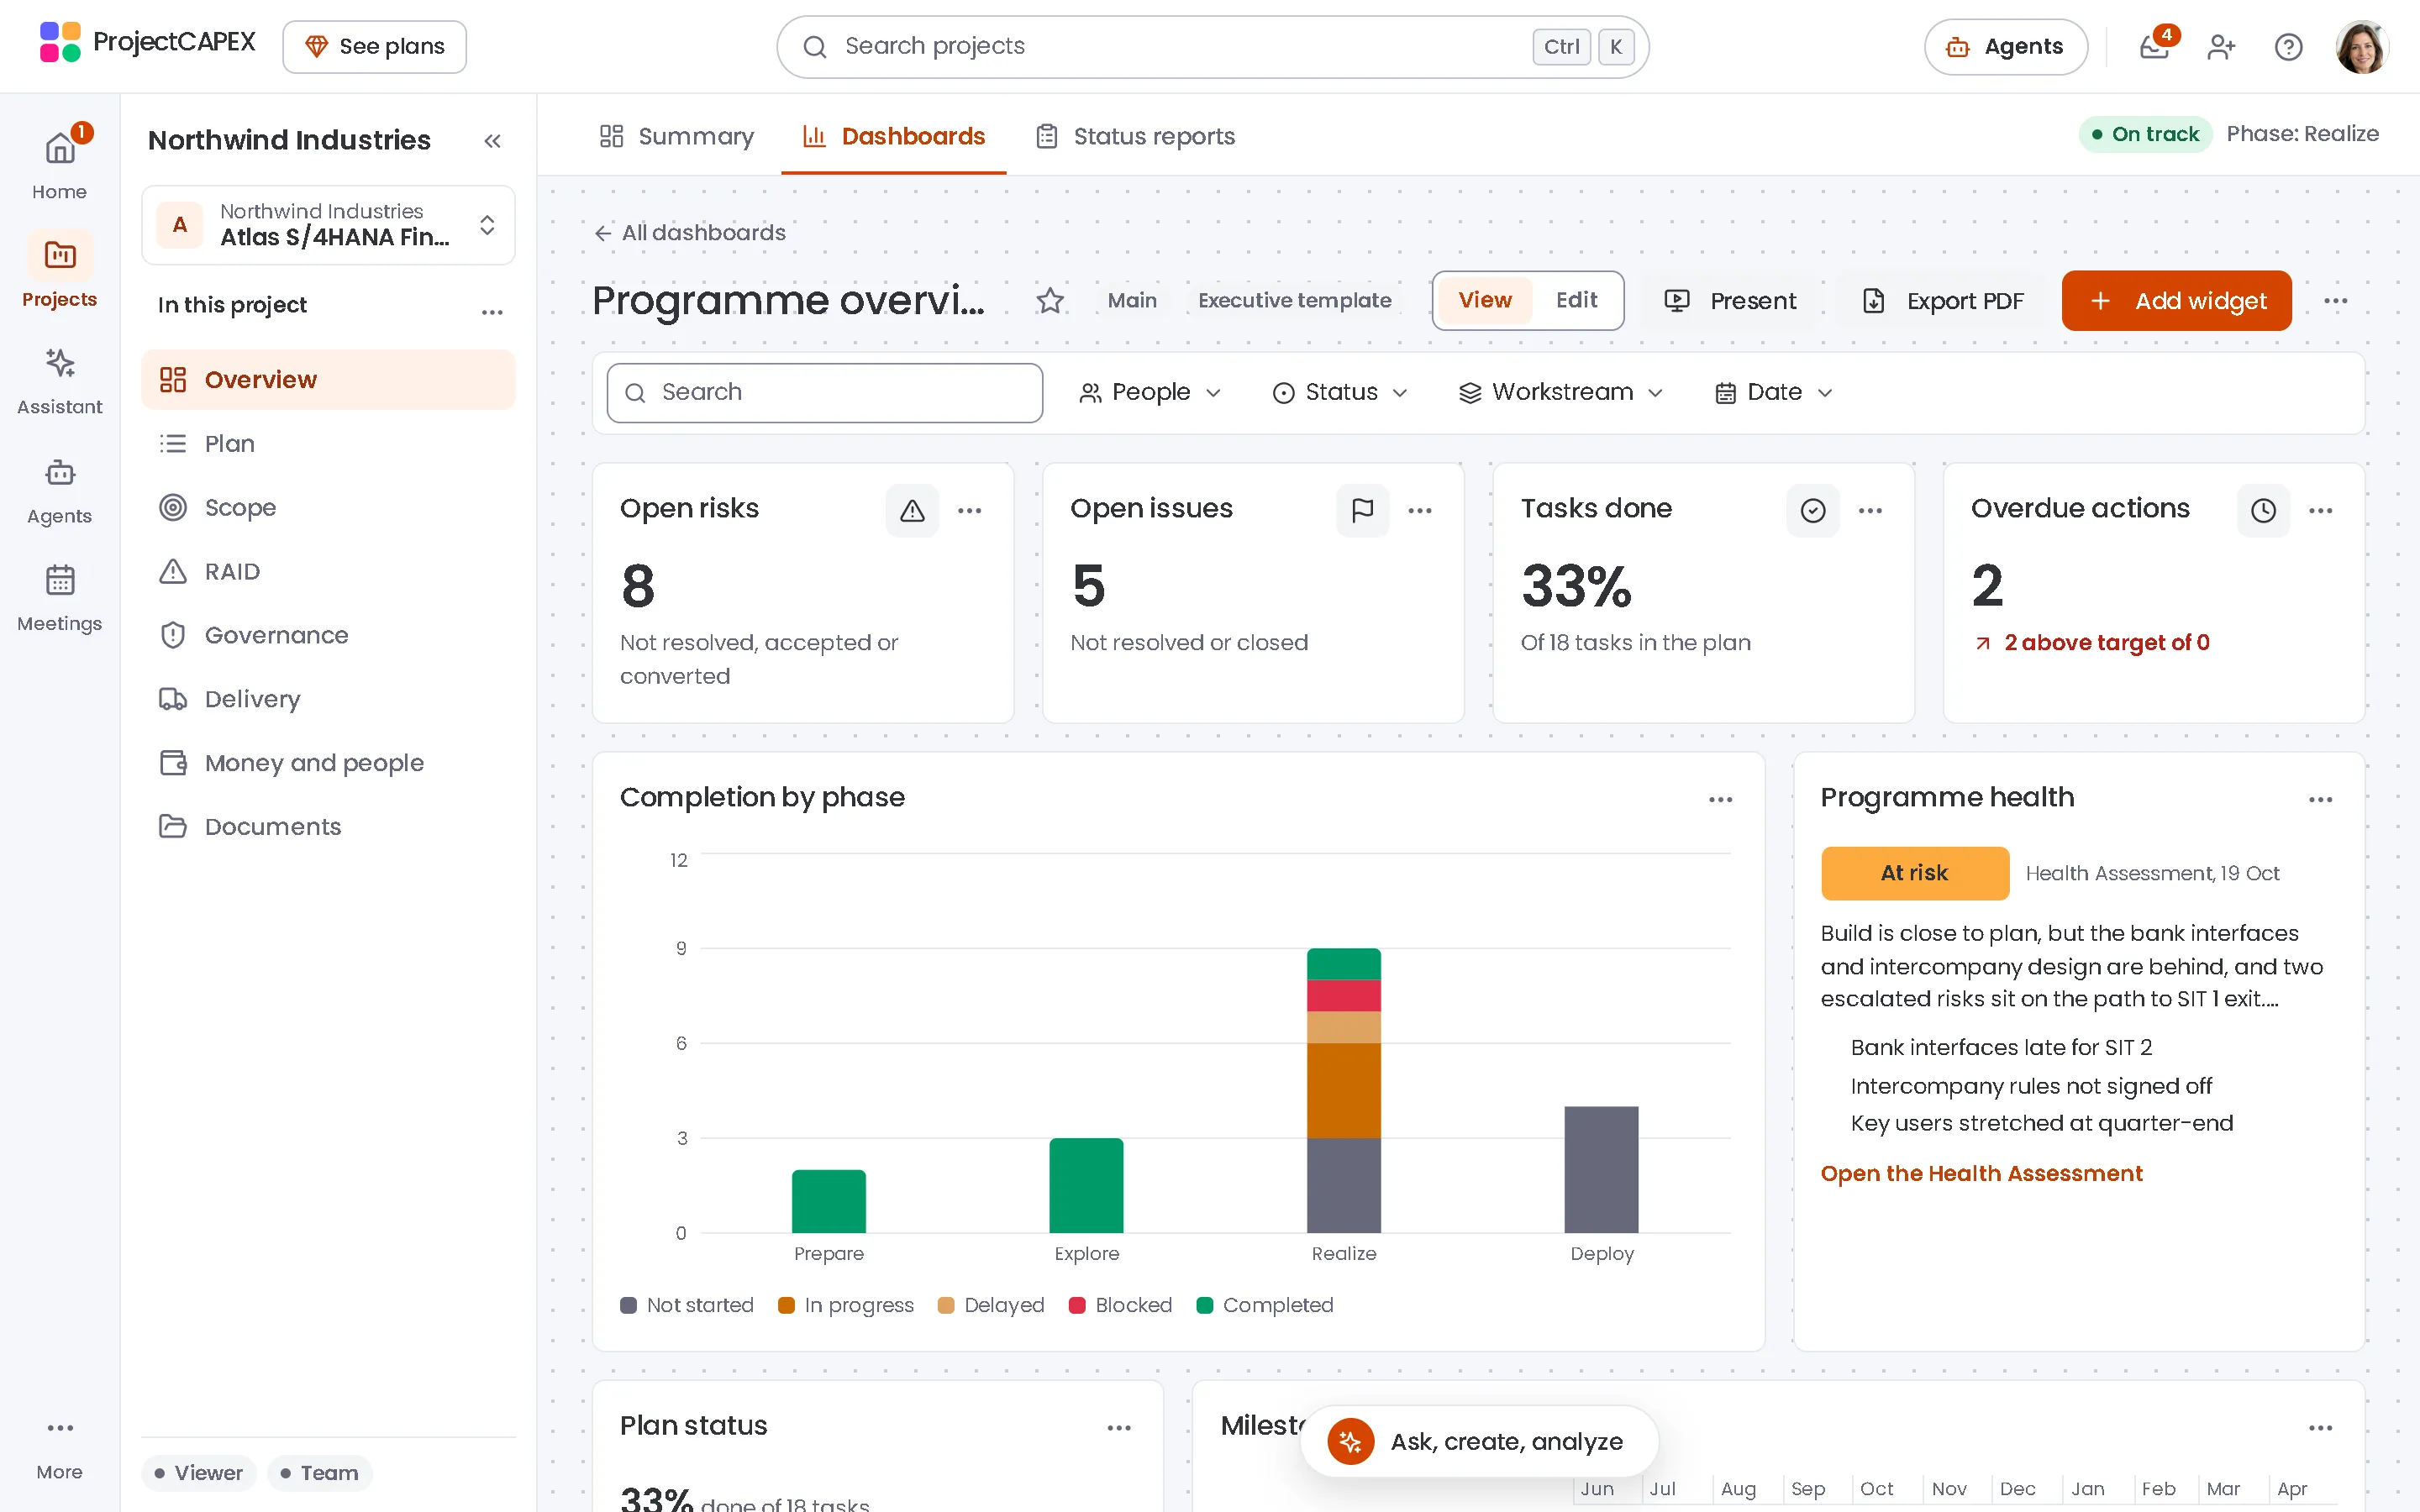Open the Health Assessment link

tap(1981, 1173)
